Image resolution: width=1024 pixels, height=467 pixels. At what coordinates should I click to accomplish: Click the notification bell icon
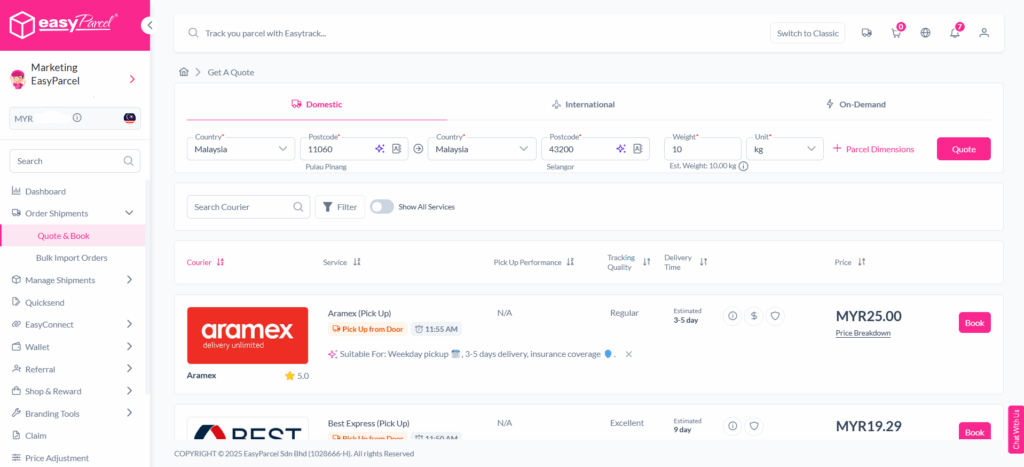coord(954,33)
